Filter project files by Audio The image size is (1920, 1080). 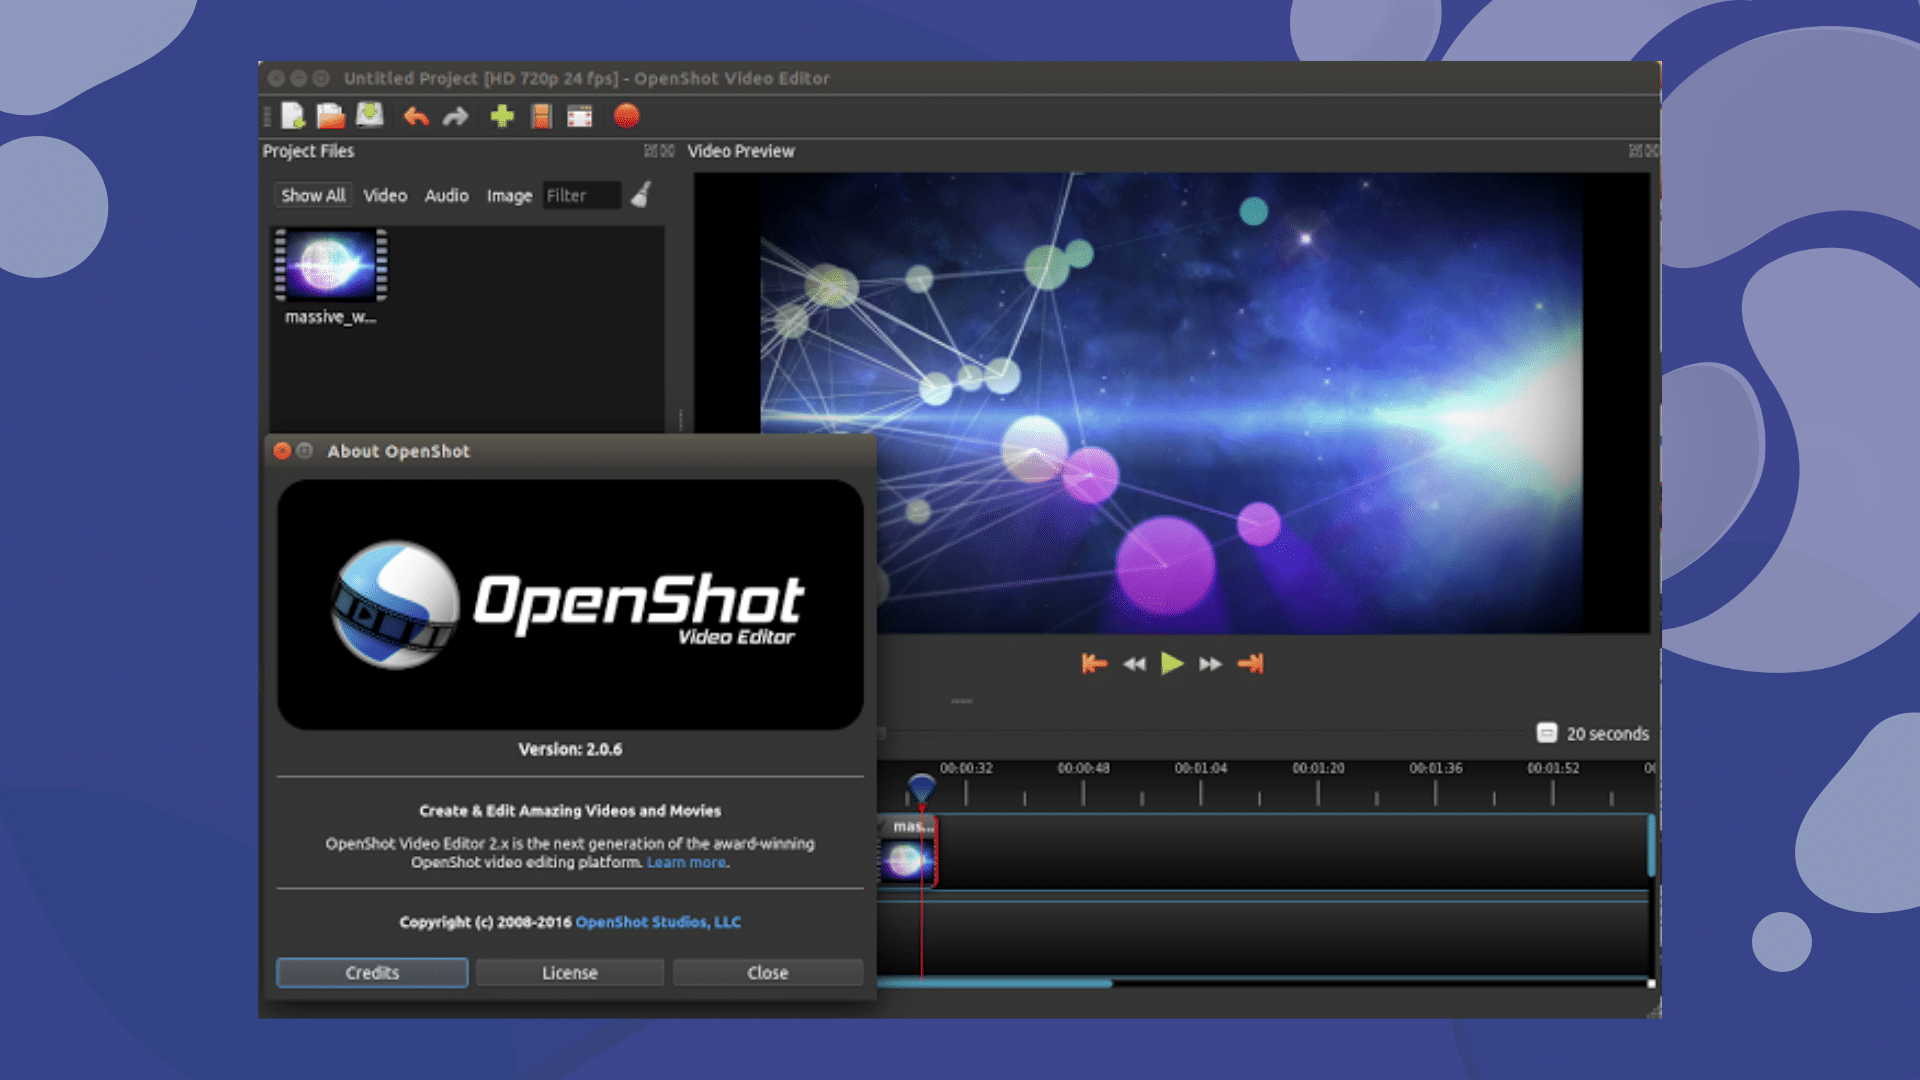tap(446, 195)
